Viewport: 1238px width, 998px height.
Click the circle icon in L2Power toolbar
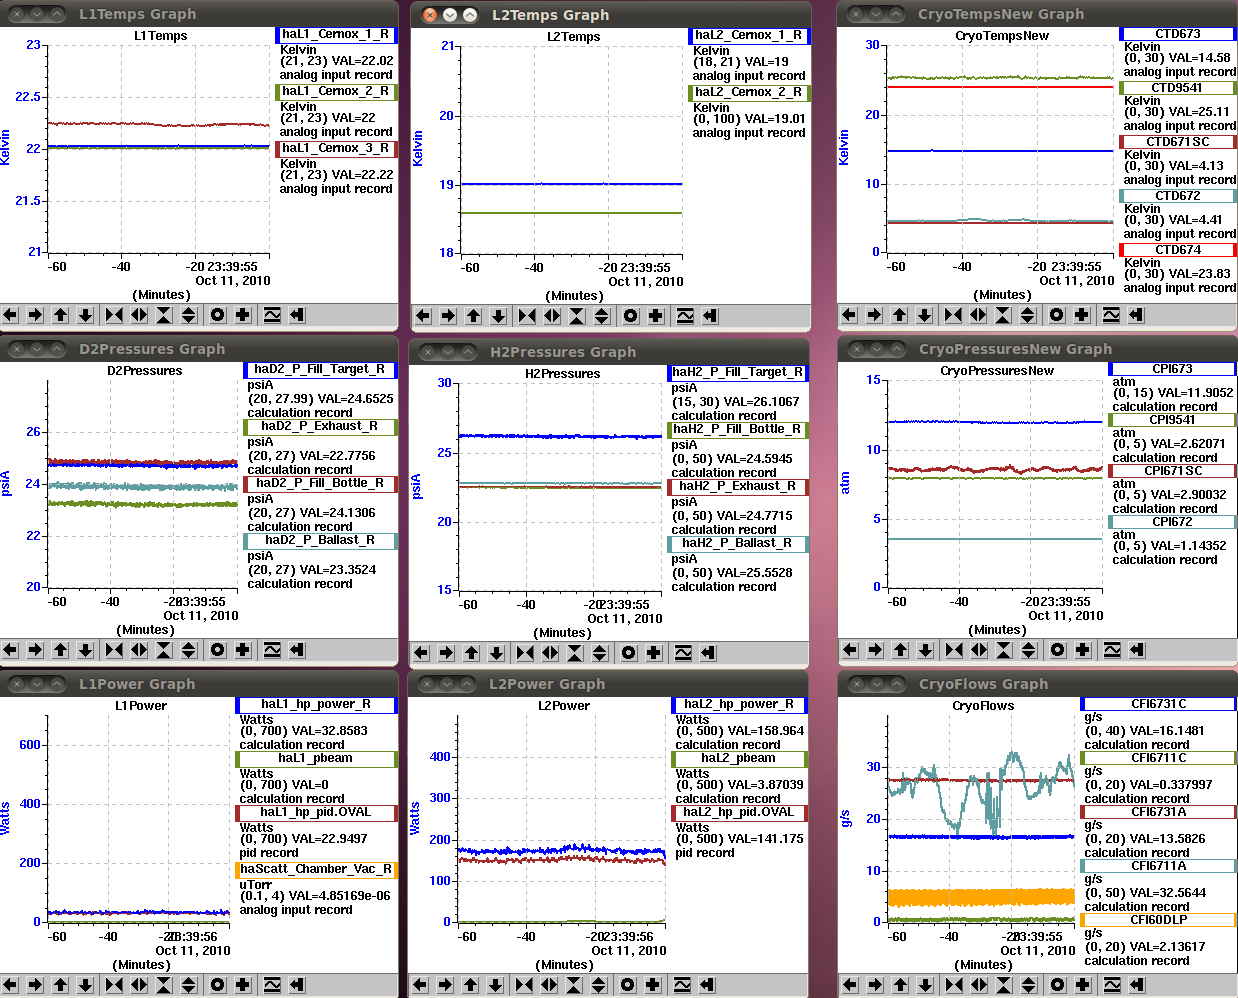click(x=627, y=985)
